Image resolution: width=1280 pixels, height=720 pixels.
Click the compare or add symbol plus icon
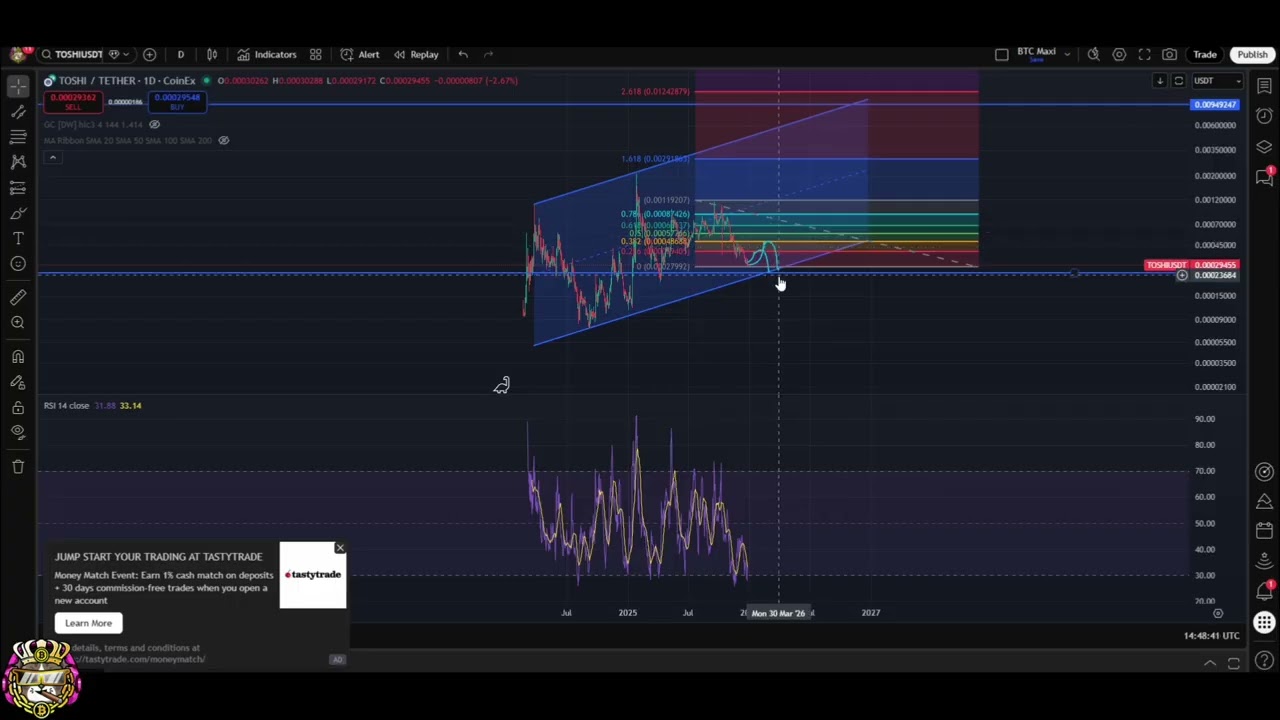149,54
